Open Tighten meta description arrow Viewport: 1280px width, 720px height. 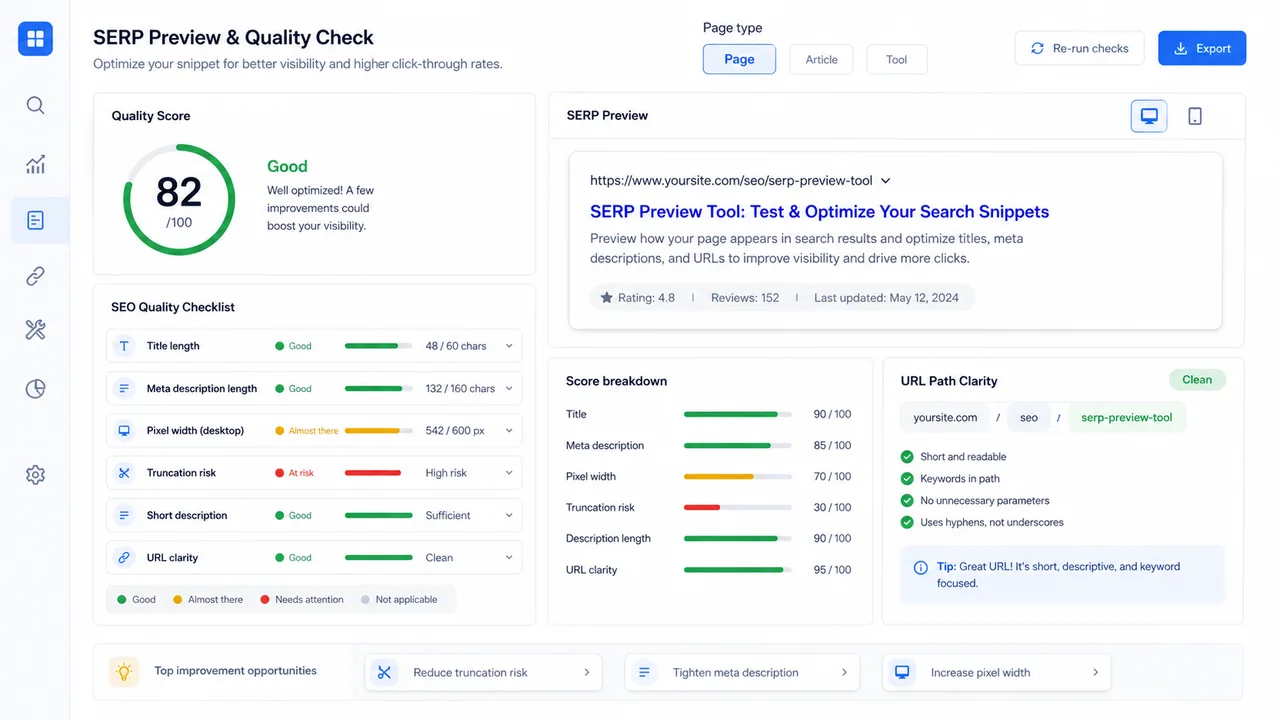click(844, 672)
